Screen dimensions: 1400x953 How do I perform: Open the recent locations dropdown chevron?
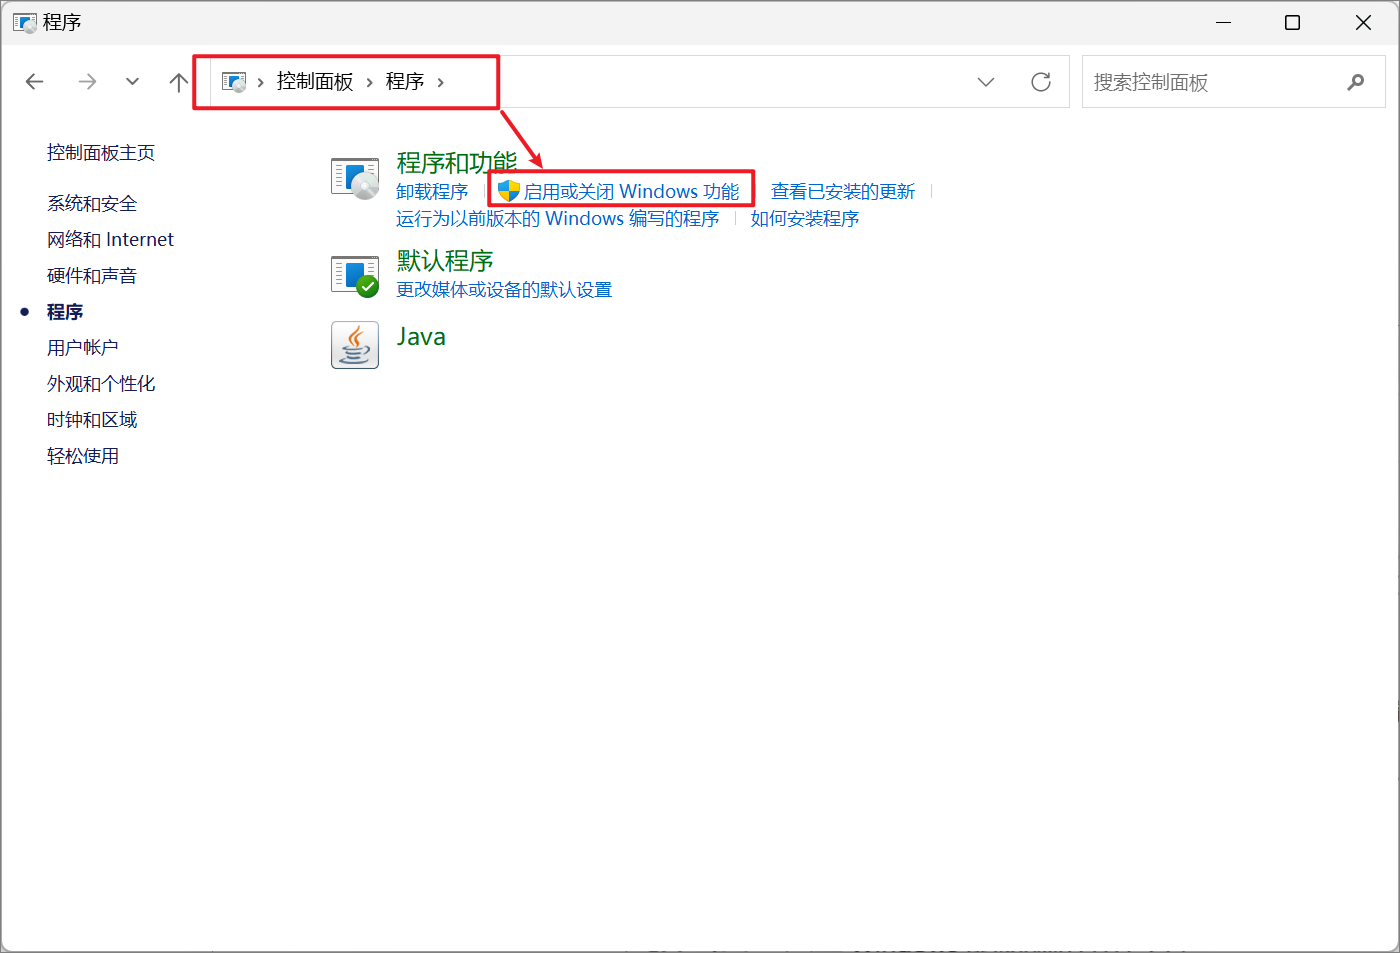132,82
